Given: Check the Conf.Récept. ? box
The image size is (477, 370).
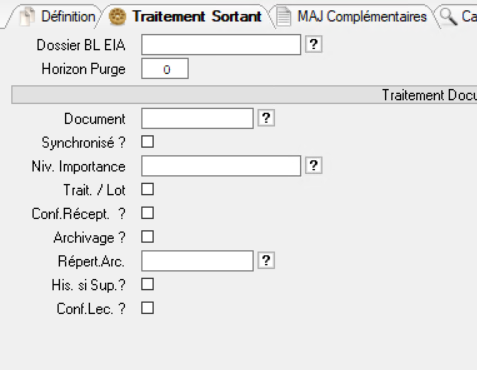Looking at the screenshot, I should point(147,213).
